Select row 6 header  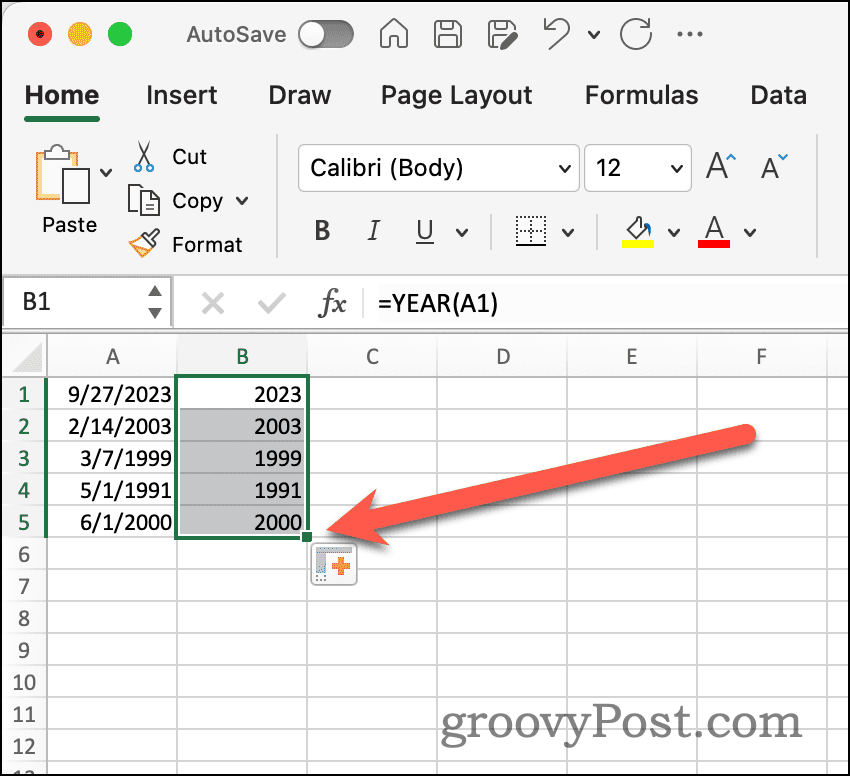[24, 555]
